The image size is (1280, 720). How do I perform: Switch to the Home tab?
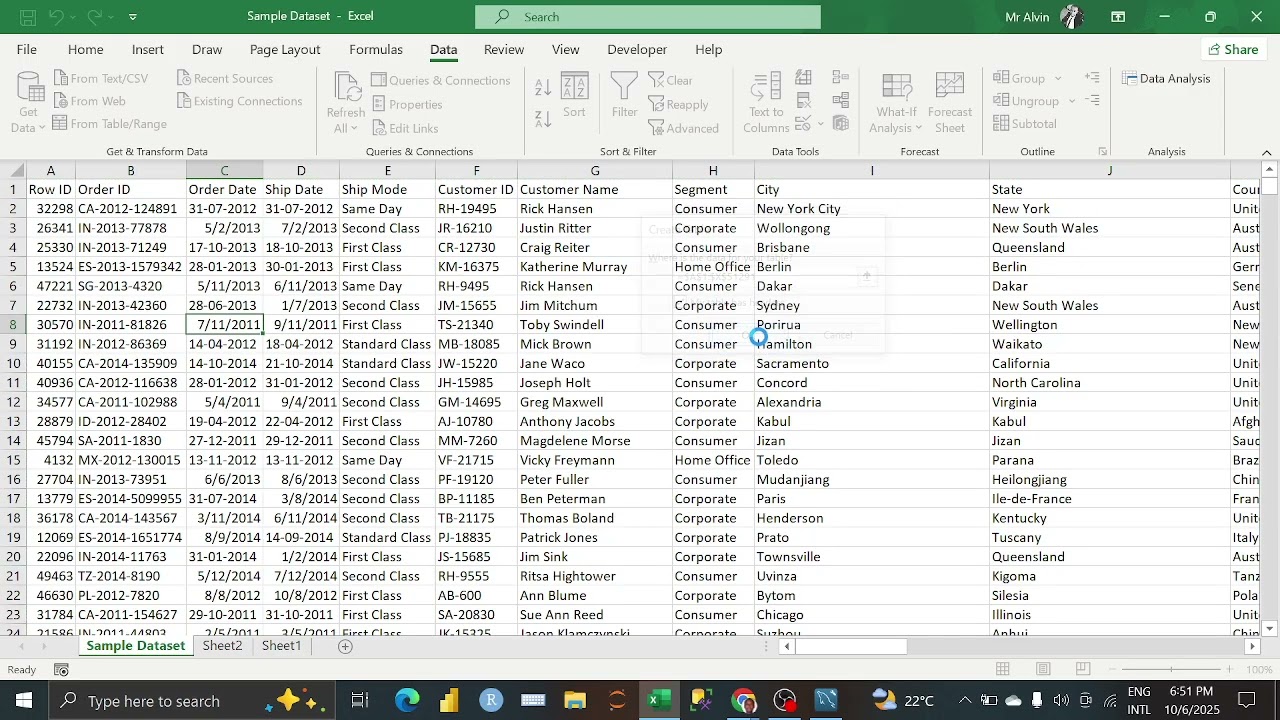pos(85,49)
